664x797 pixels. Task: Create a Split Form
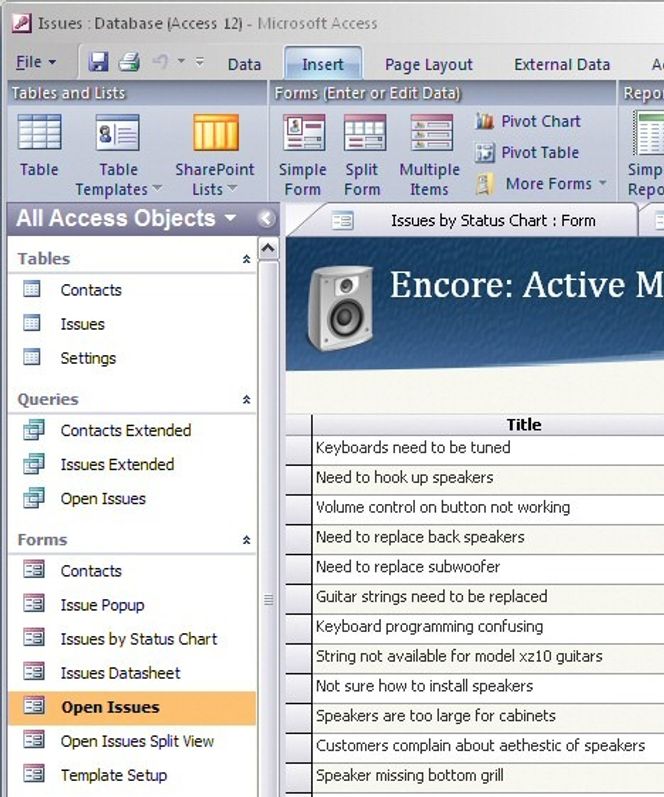click(x=363, y=156)
